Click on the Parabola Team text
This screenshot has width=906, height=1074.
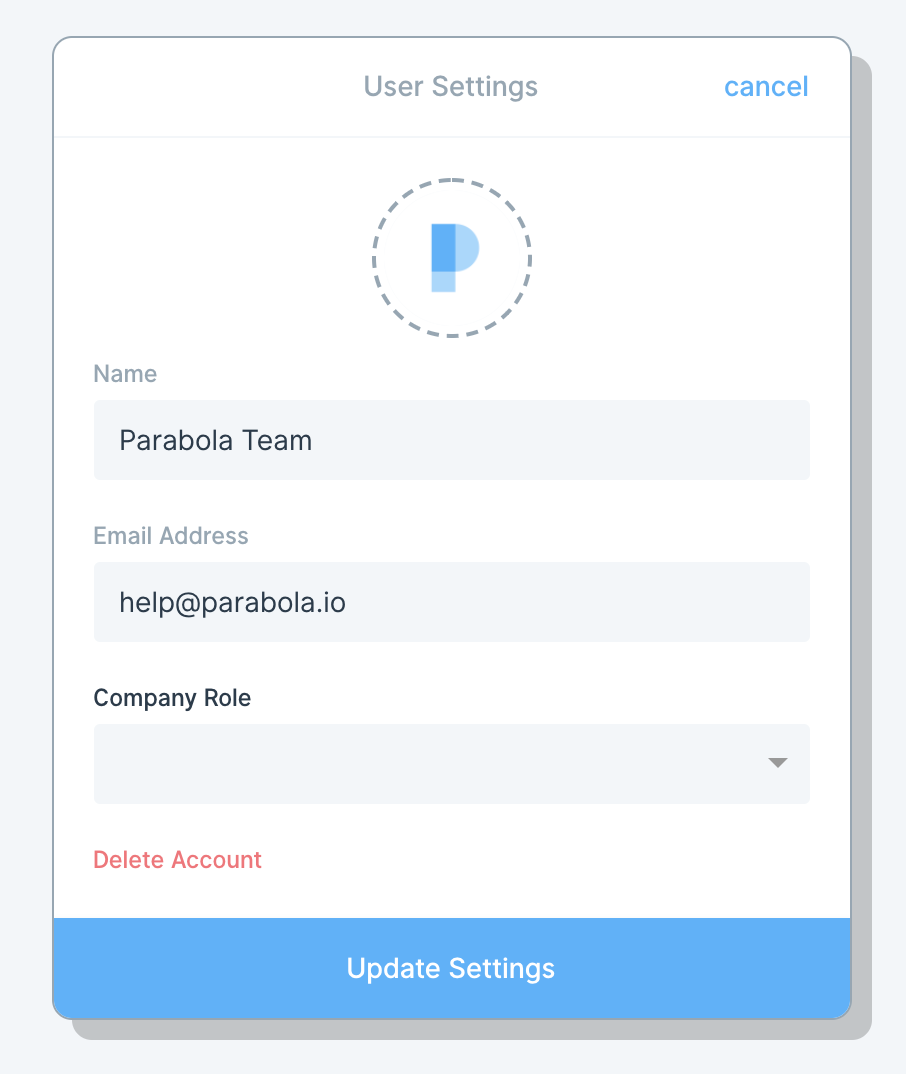click(x=216, y=440)
